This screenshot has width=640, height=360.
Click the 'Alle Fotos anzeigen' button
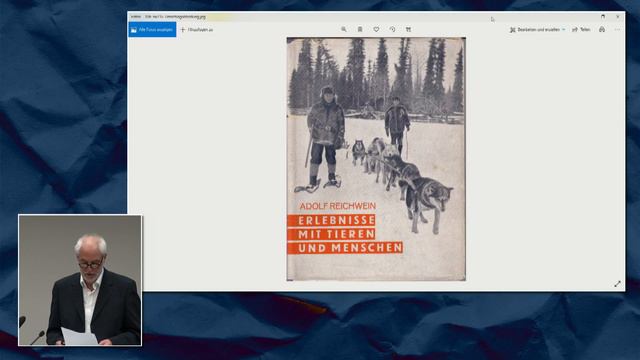point(152,30)
